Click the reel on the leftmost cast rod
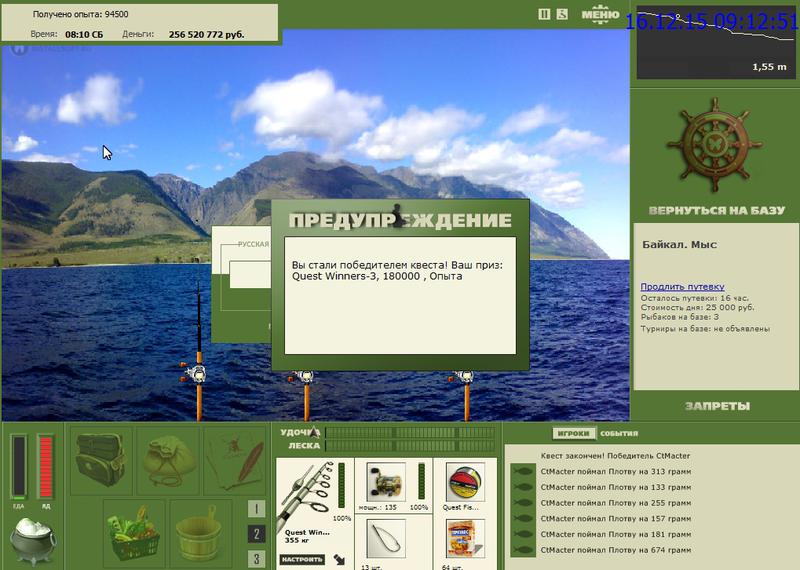Image resolution: width=800 pixels, height=570 pixels. [x=196, y=374]
